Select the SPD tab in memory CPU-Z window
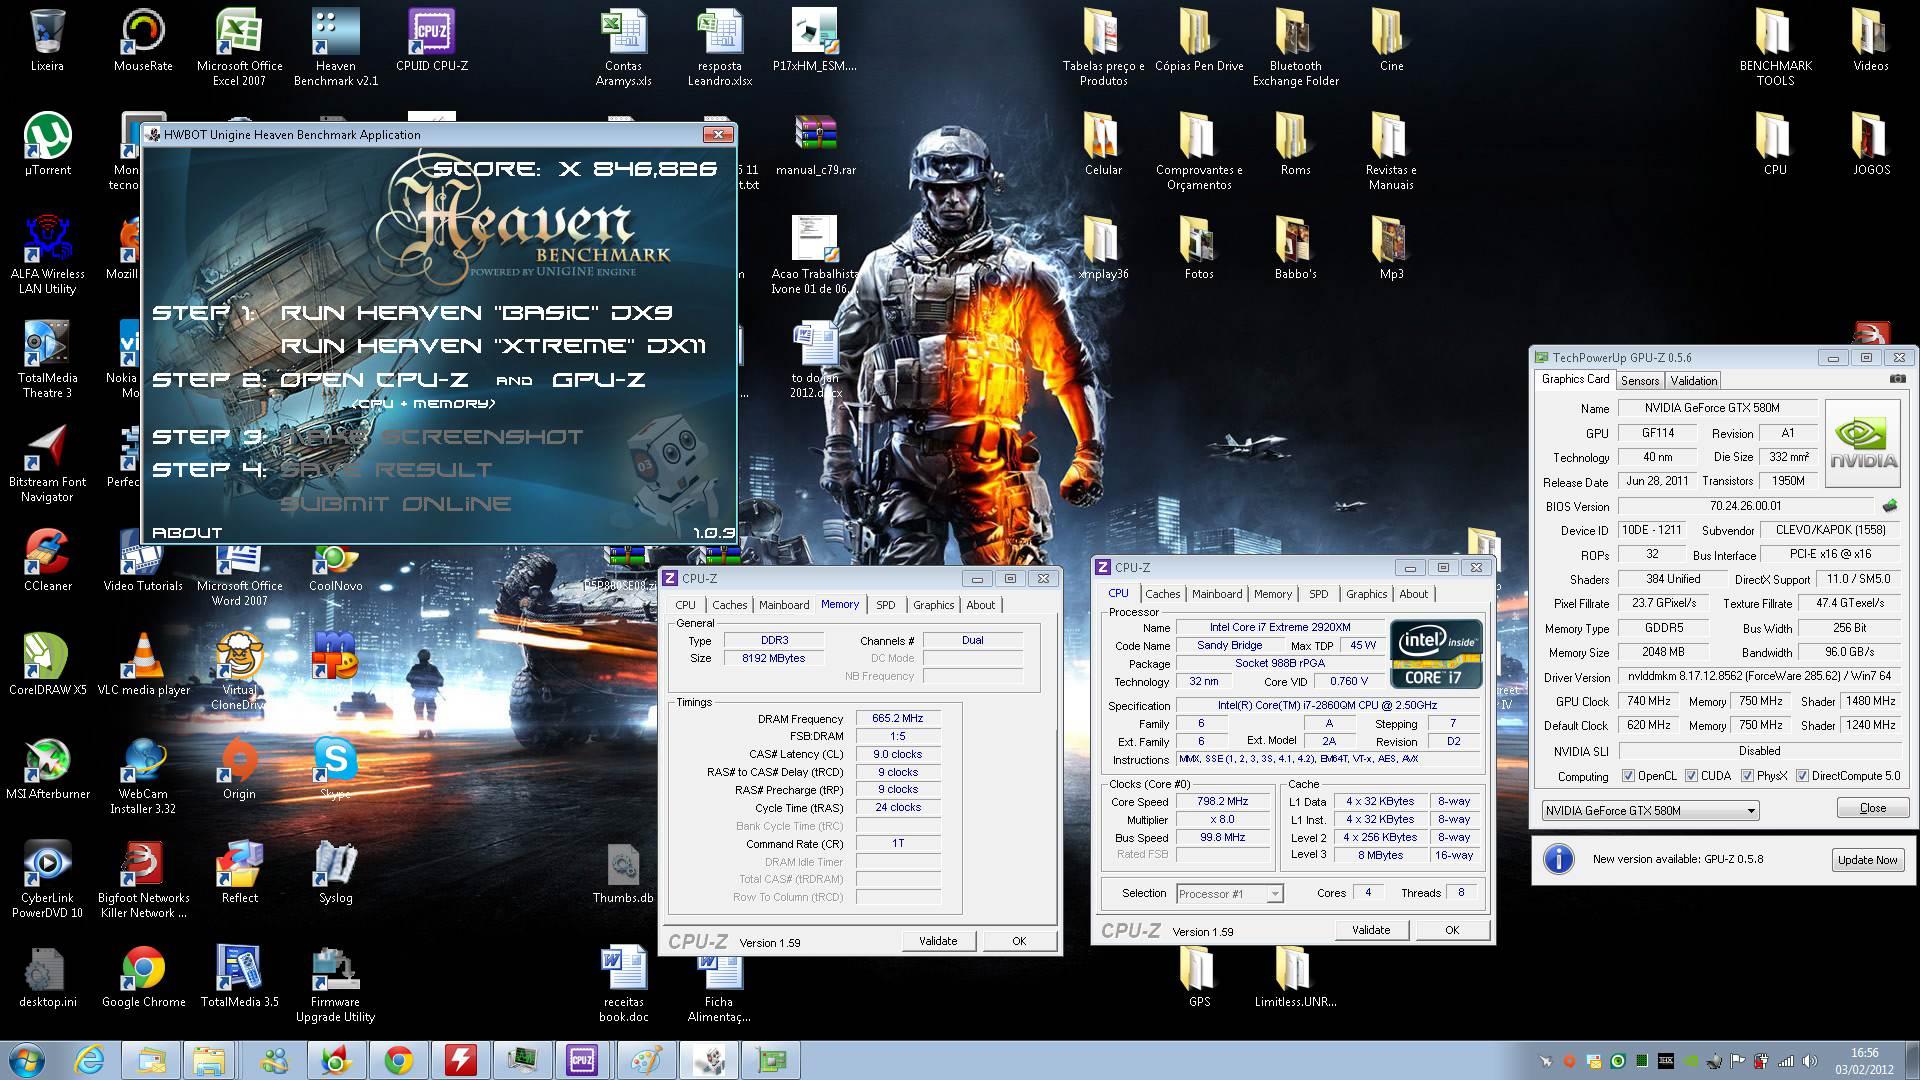The height and width of the screenshot is (1080, 1920). pos(886,605)
